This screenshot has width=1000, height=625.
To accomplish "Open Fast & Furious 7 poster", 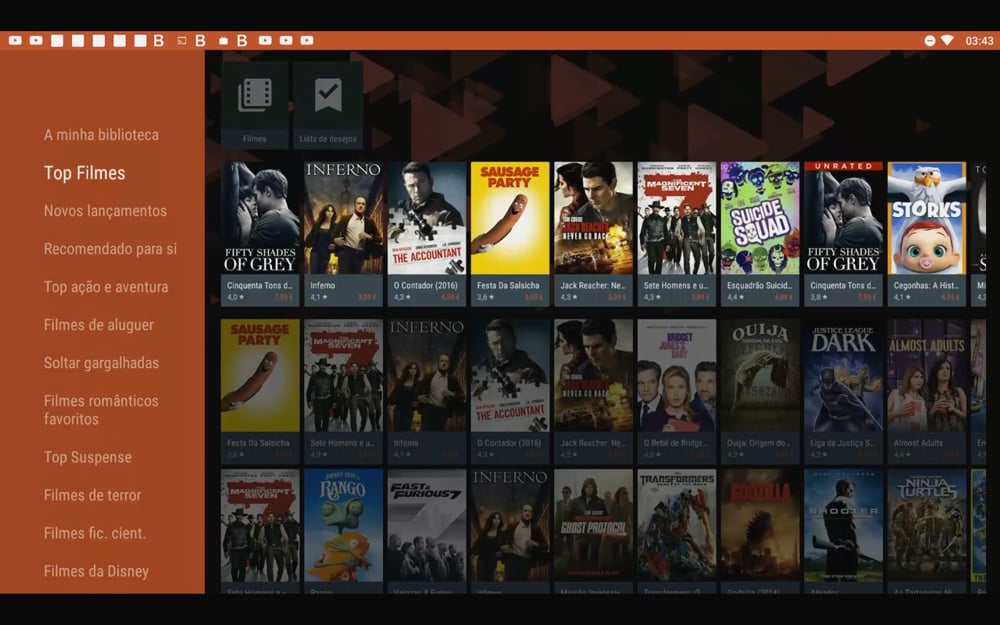I will 427,526.
